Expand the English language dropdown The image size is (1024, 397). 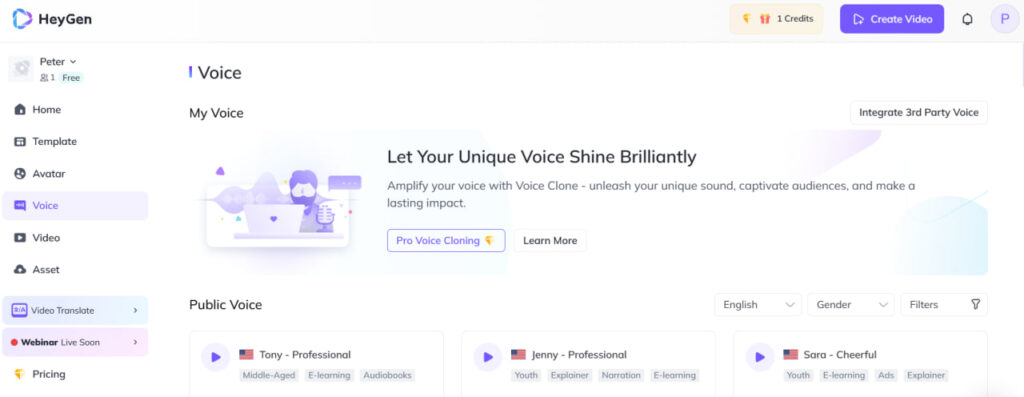(758, 304)
